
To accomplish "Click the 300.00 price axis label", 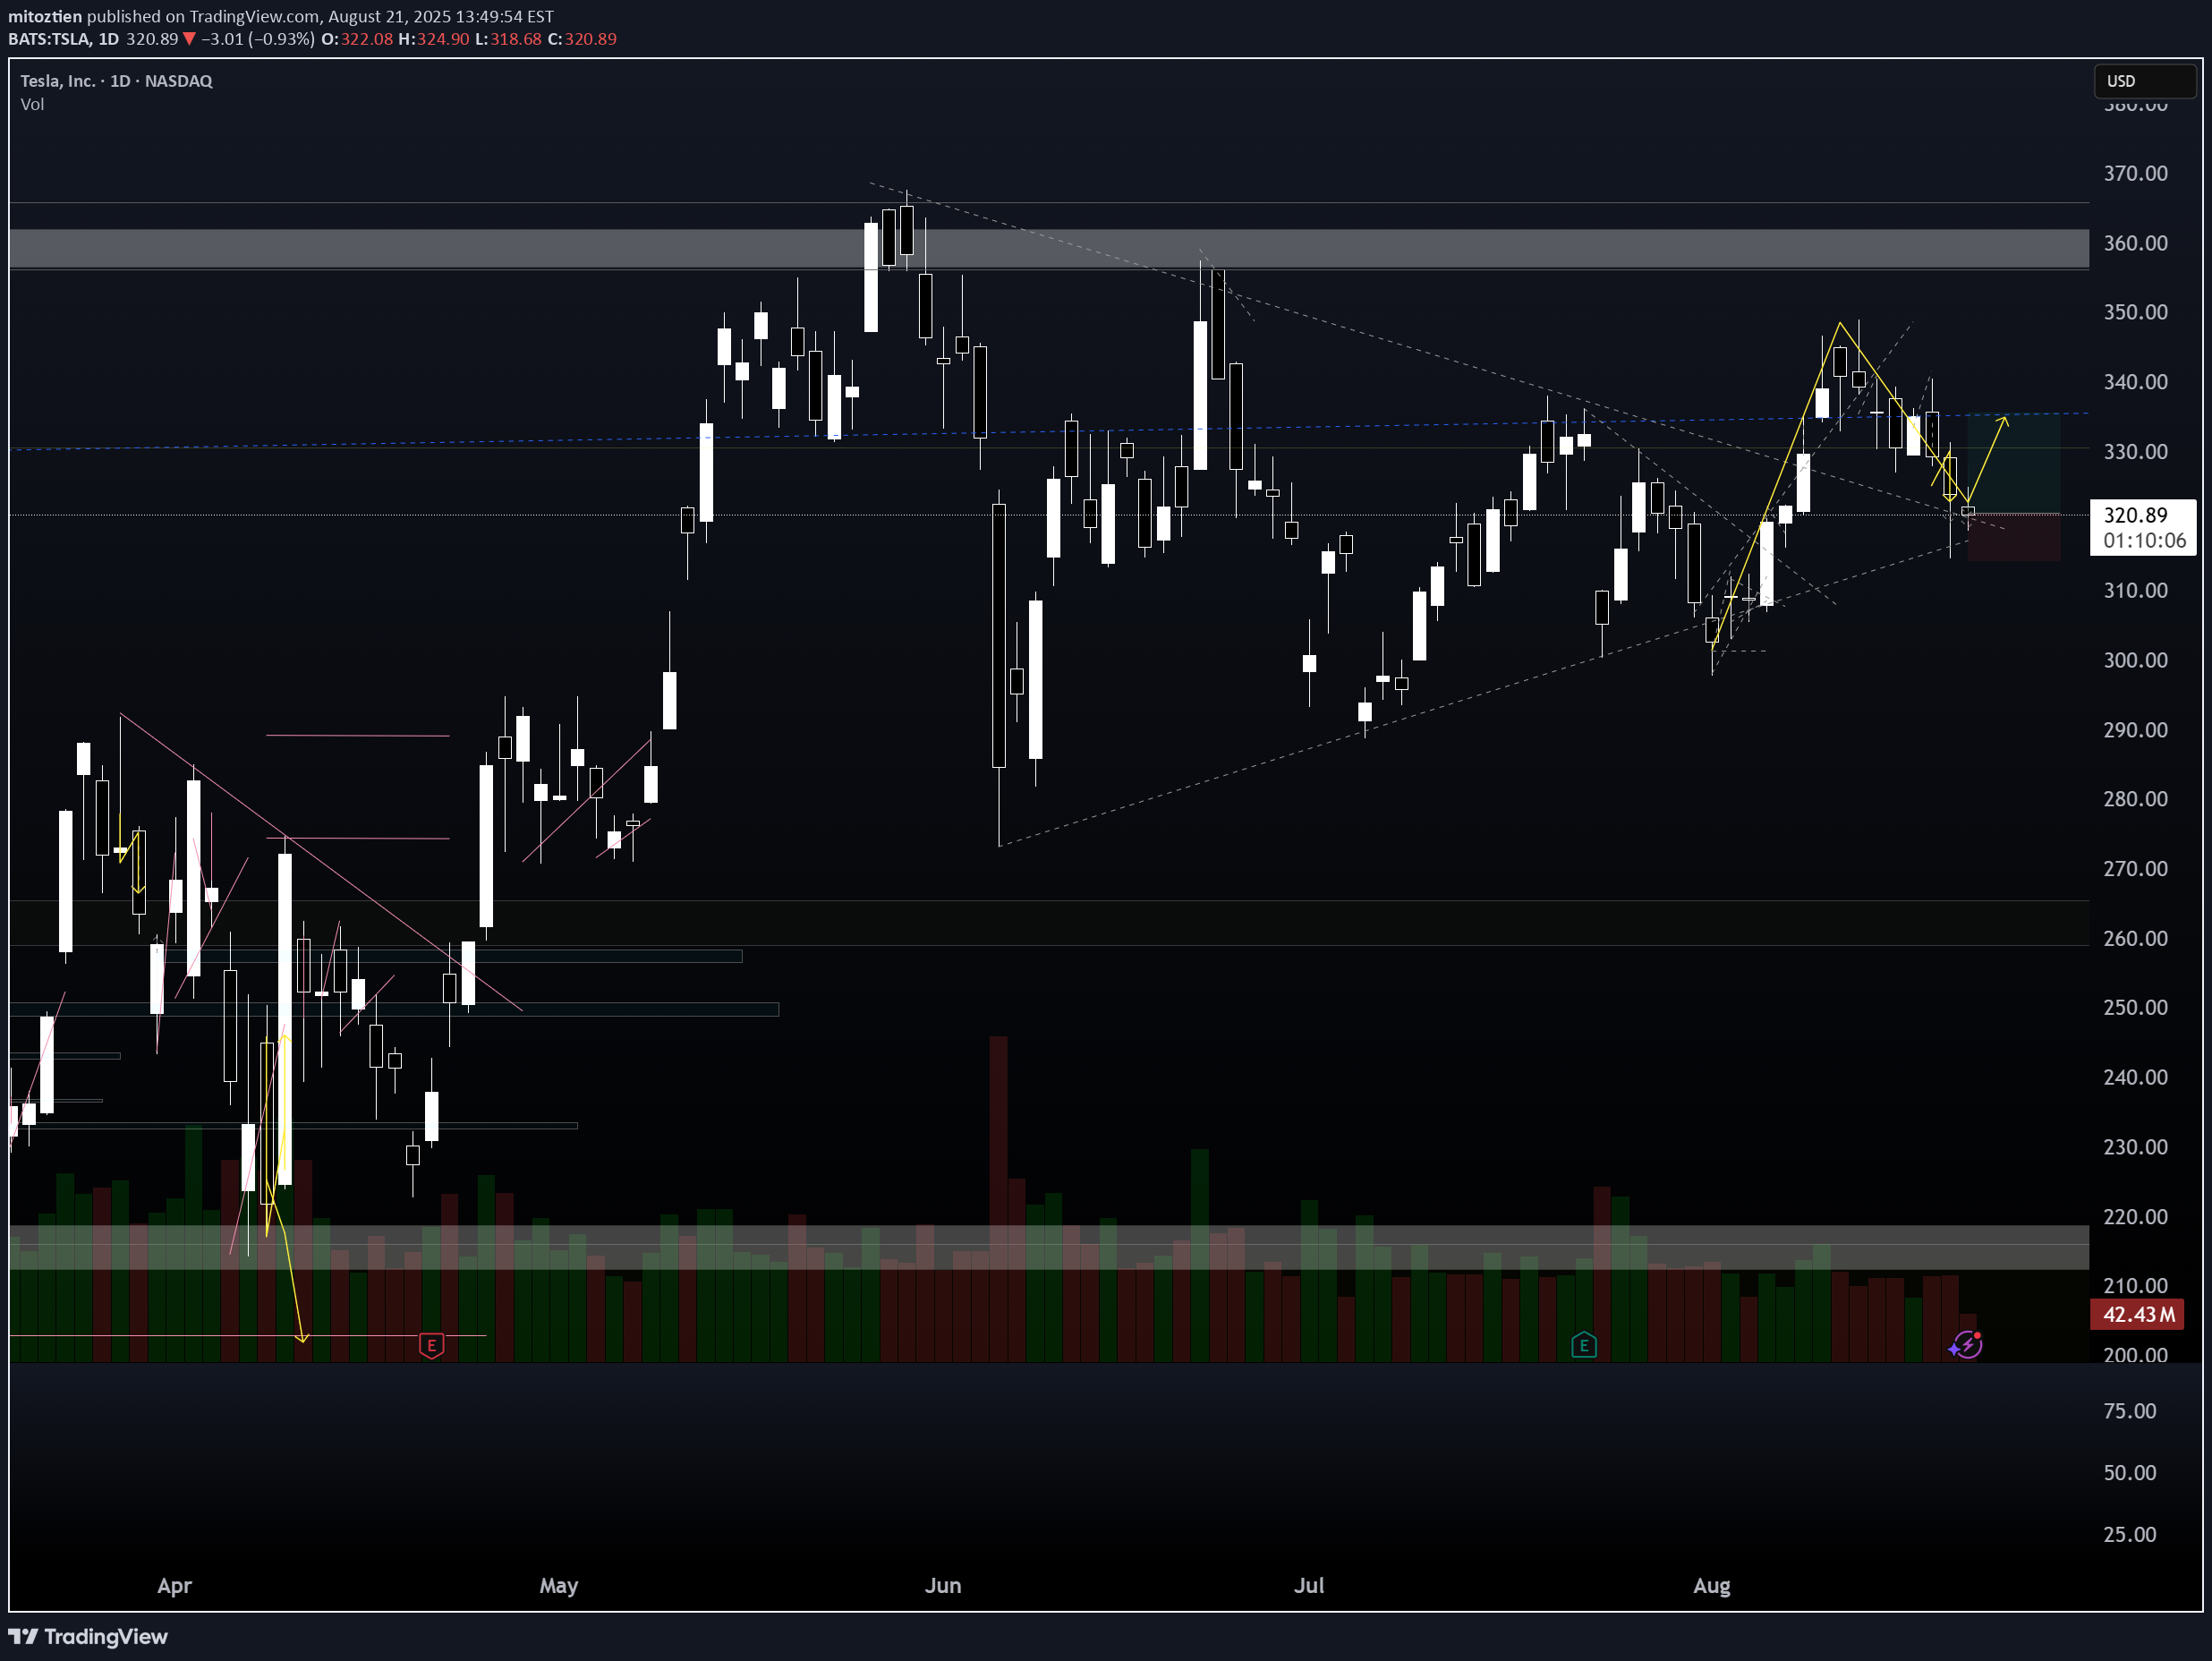I will 2136,660.
